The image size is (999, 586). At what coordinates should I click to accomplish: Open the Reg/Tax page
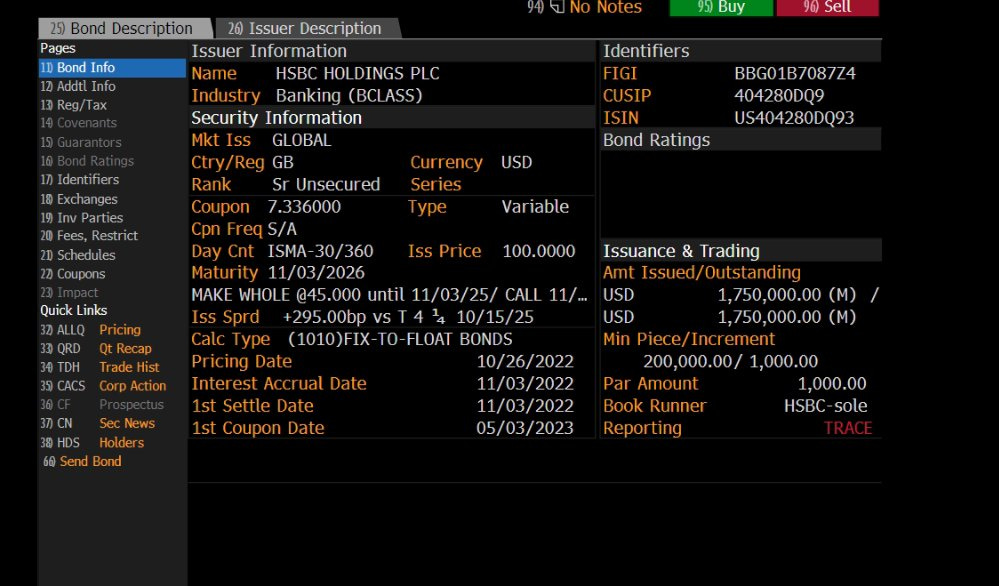click(x=74, y=105)
